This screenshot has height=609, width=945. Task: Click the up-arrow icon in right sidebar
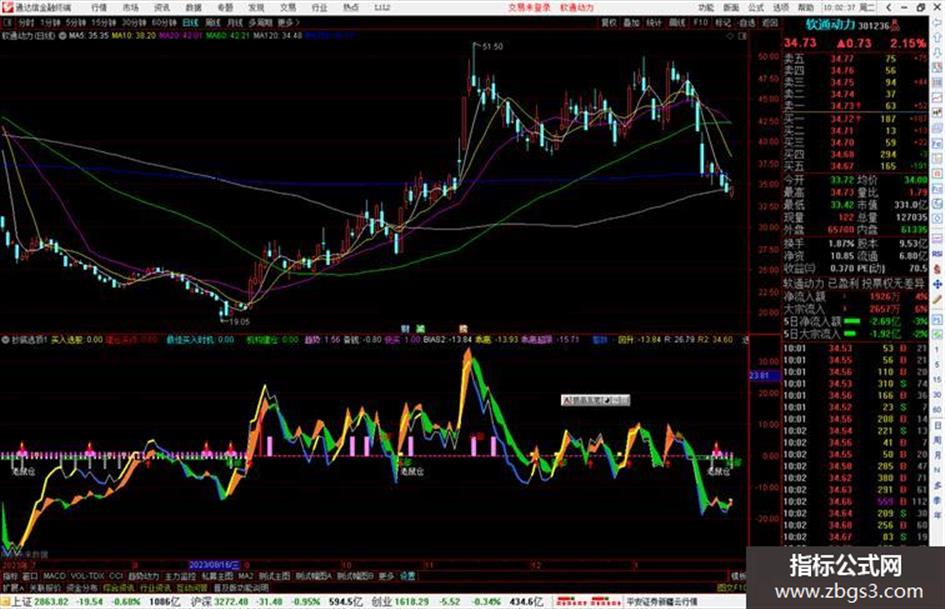coord(937,38)
